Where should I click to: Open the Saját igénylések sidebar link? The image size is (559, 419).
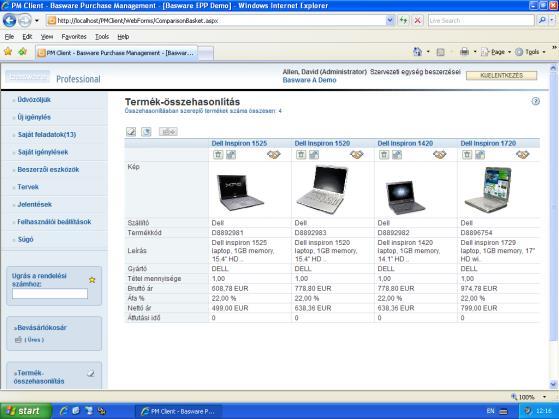[43, 152]
